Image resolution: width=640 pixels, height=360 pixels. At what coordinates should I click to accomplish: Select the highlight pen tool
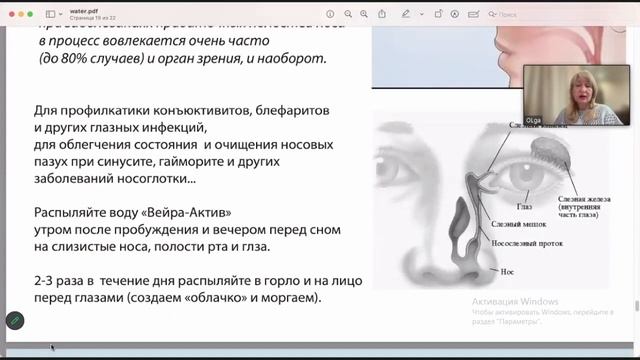point(405,14)
